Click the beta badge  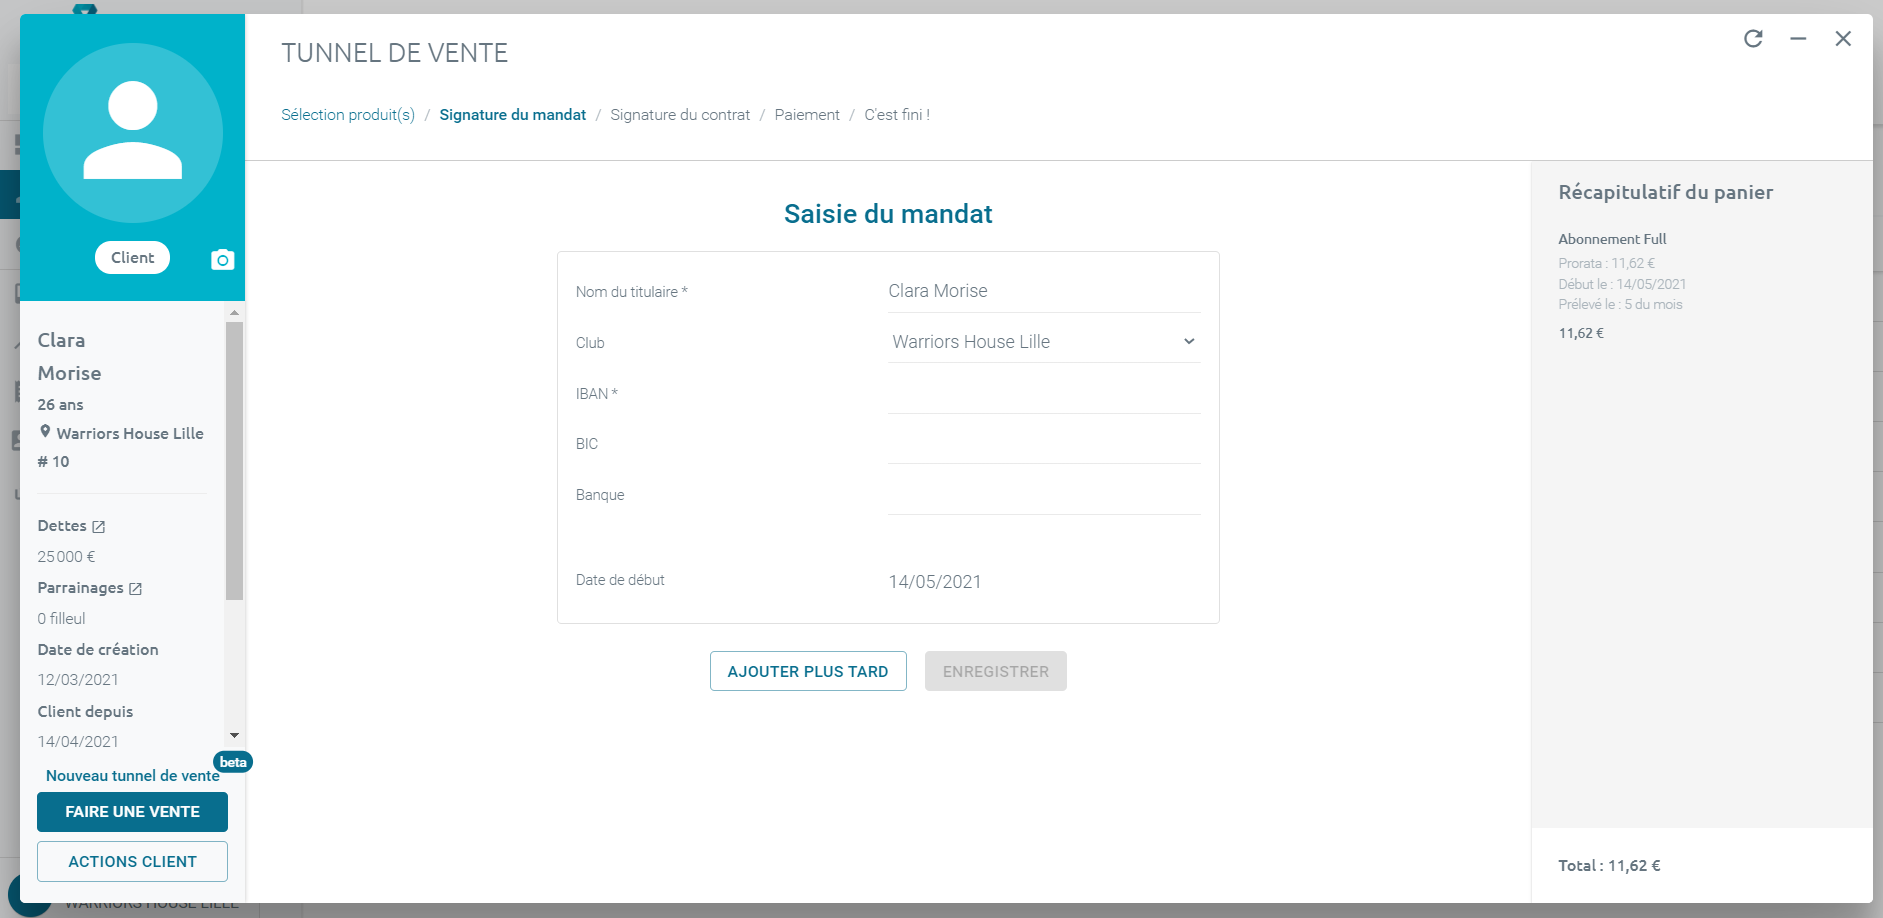pyautogui.click(x=233, y=762)
